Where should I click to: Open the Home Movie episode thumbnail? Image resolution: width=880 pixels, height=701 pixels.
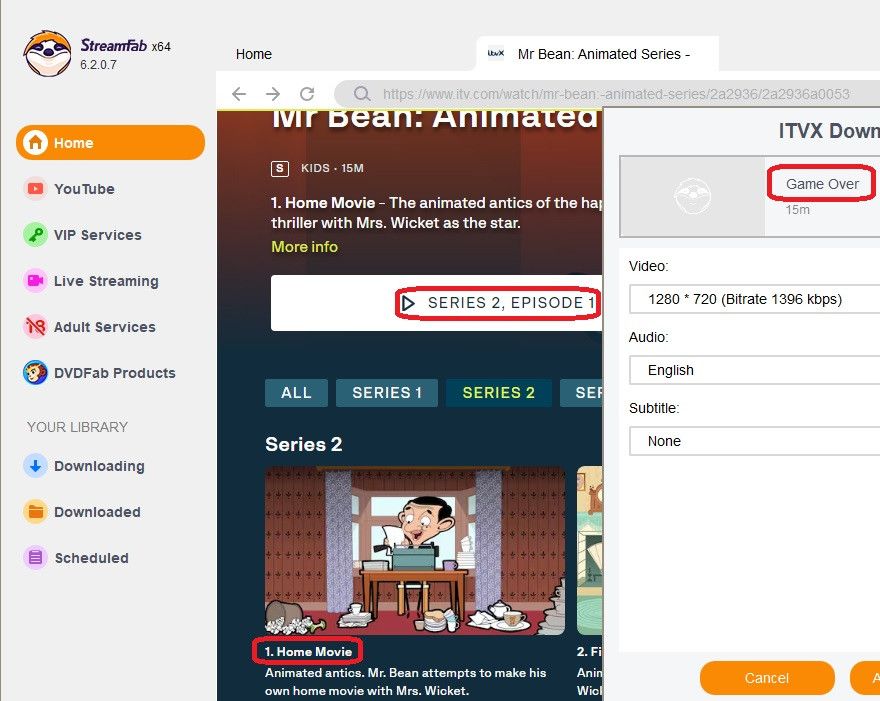point(415,551)
